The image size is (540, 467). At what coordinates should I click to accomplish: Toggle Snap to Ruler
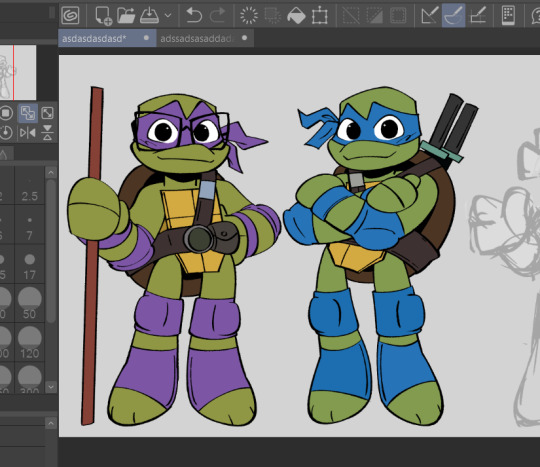click(430, 15)
